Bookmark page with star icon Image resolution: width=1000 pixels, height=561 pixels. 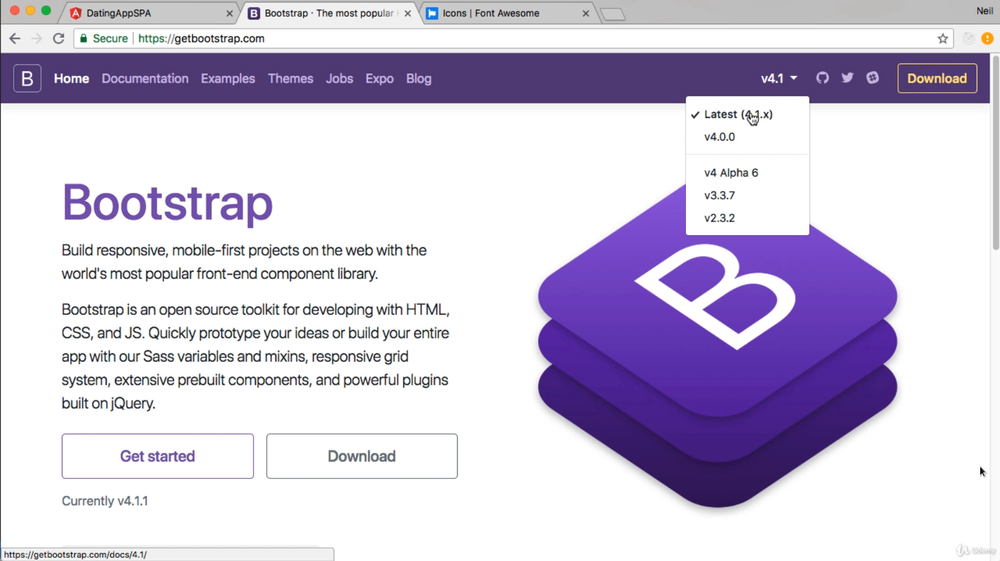943,38
